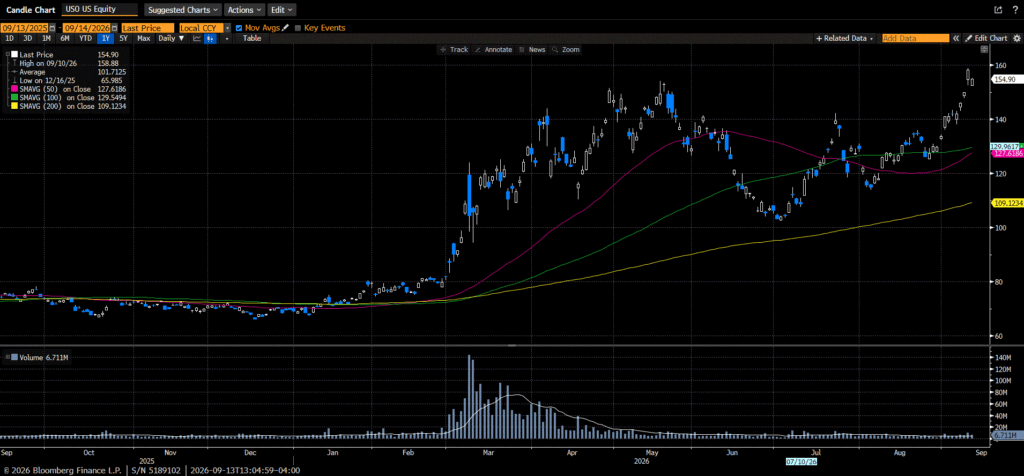The height and width of the screenshot is (476, 1024).
Task: Select the candle chart type icon
Action: pos(210,39)
